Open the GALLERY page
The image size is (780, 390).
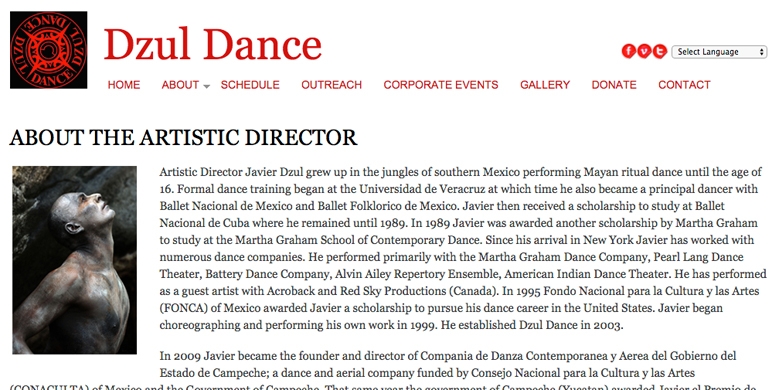pos(545,85)
